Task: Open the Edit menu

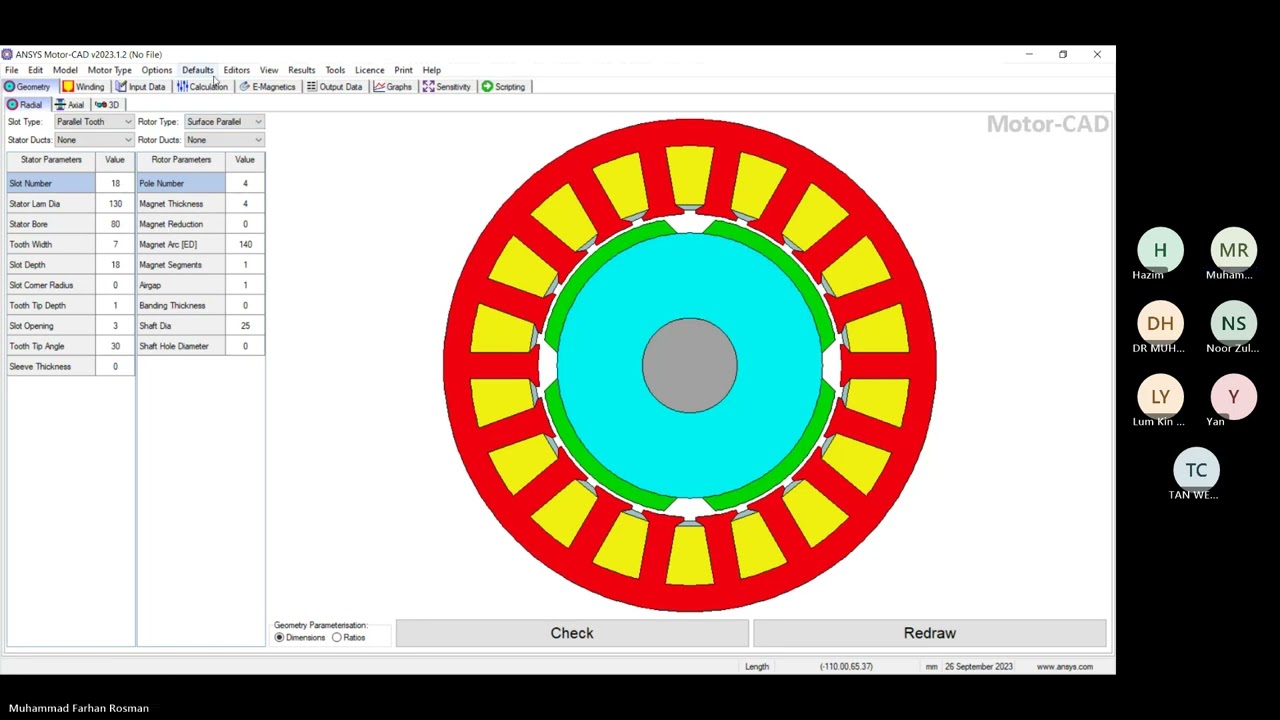Action: [35, 70]
